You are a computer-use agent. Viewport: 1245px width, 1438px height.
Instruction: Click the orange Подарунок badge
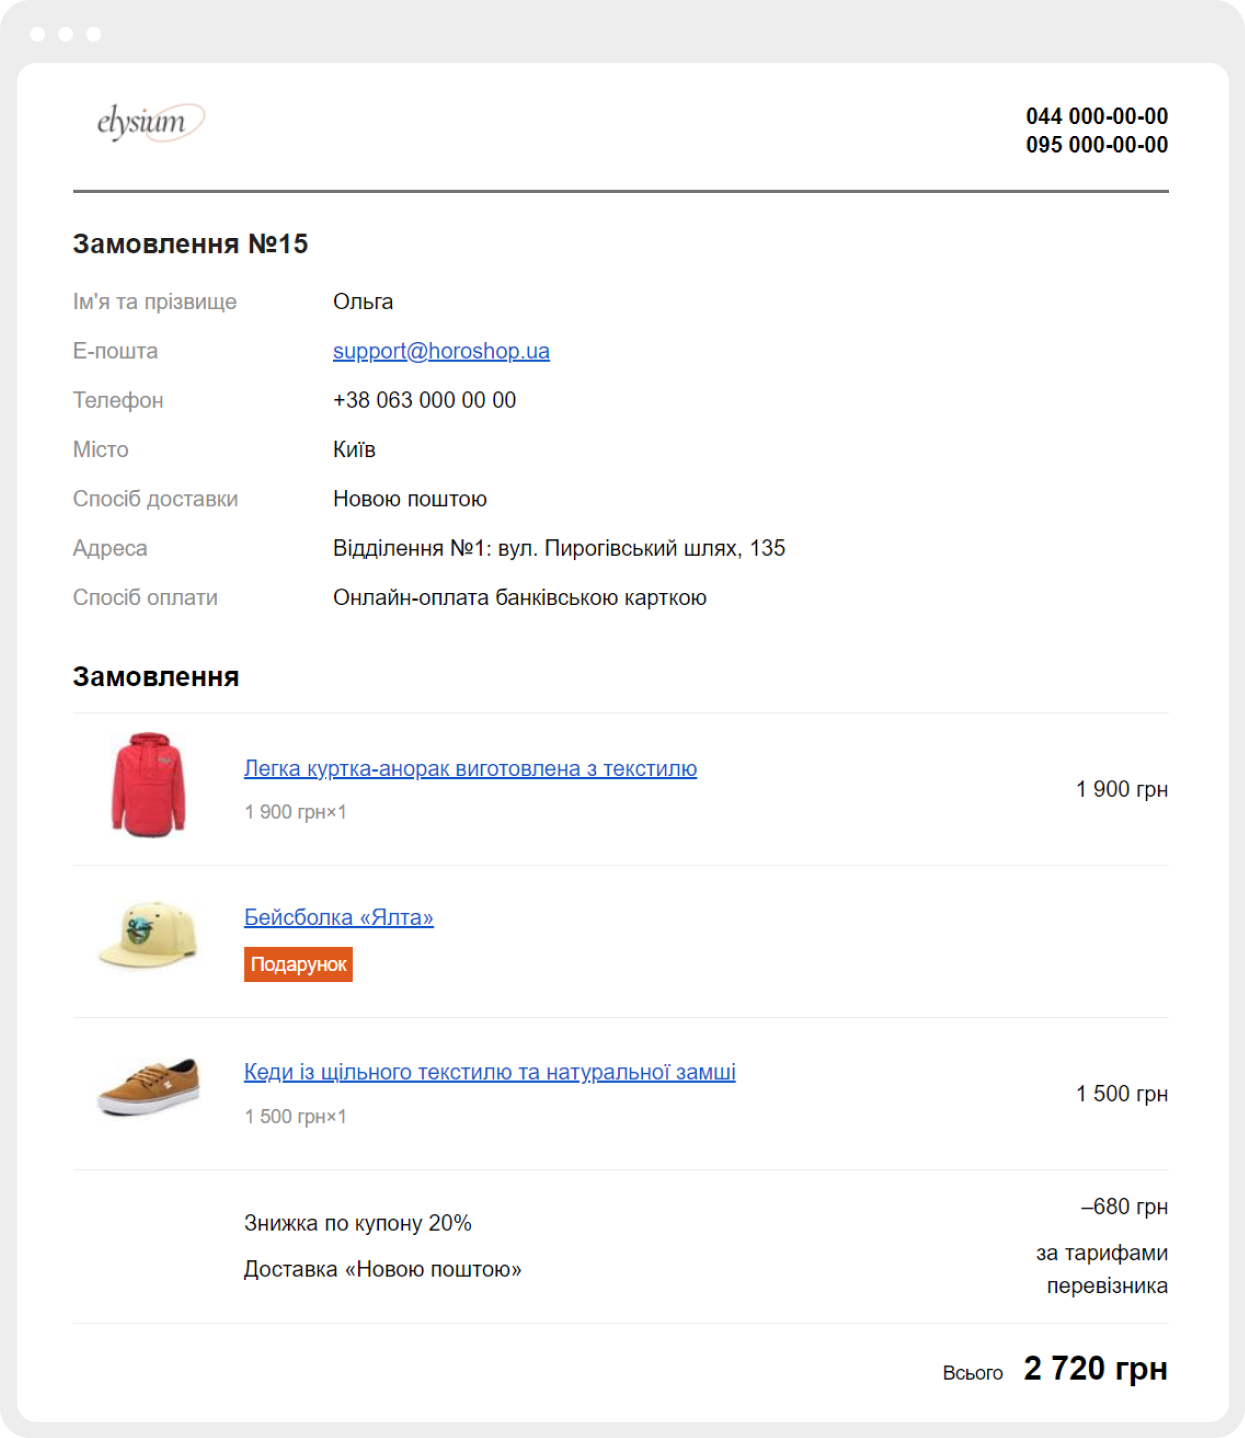298,965
